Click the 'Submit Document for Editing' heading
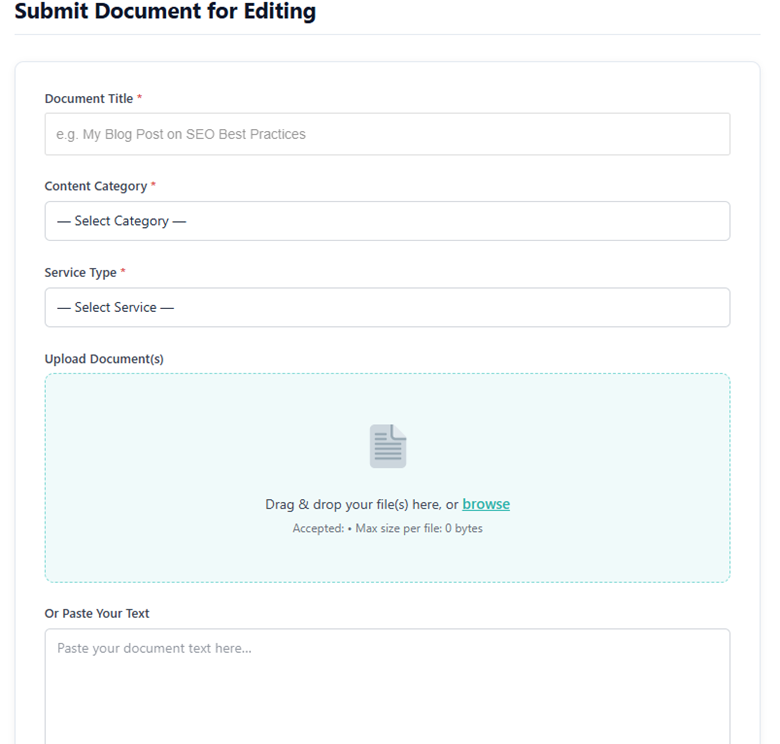This screenshot has height=744, width=780. (x=165, y=11)
